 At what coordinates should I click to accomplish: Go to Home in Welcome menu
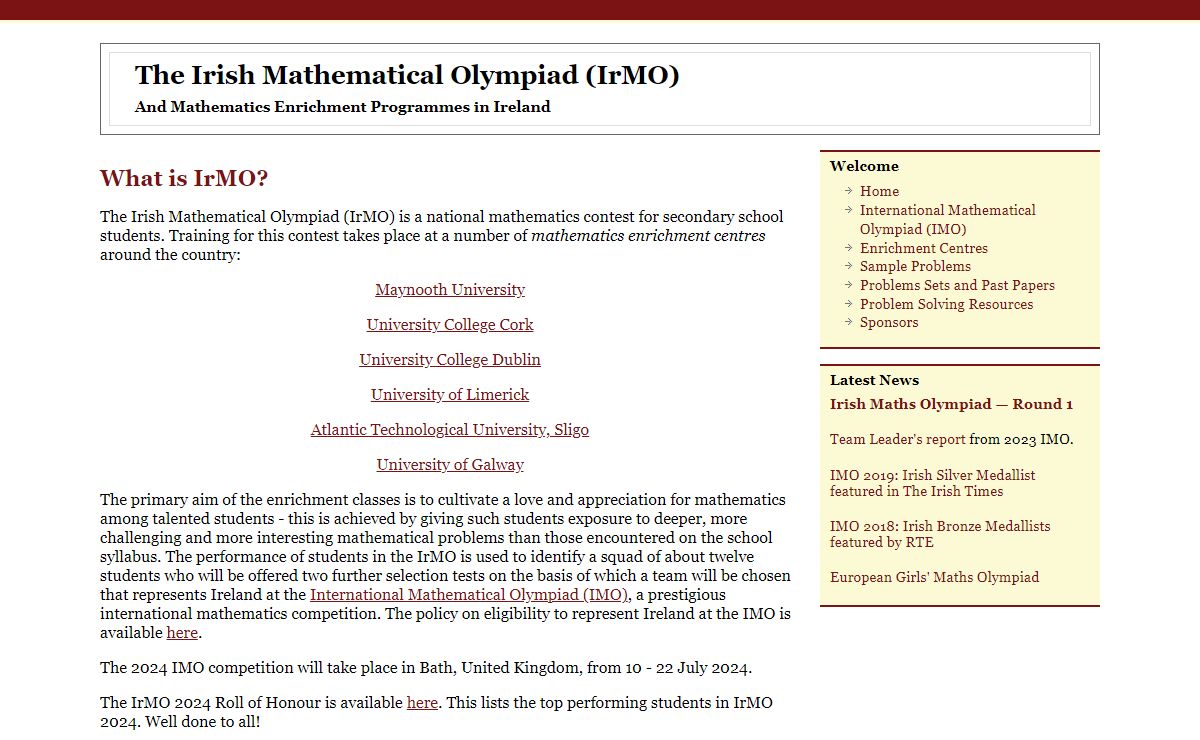pyautogui.click(x=879, y=191)
